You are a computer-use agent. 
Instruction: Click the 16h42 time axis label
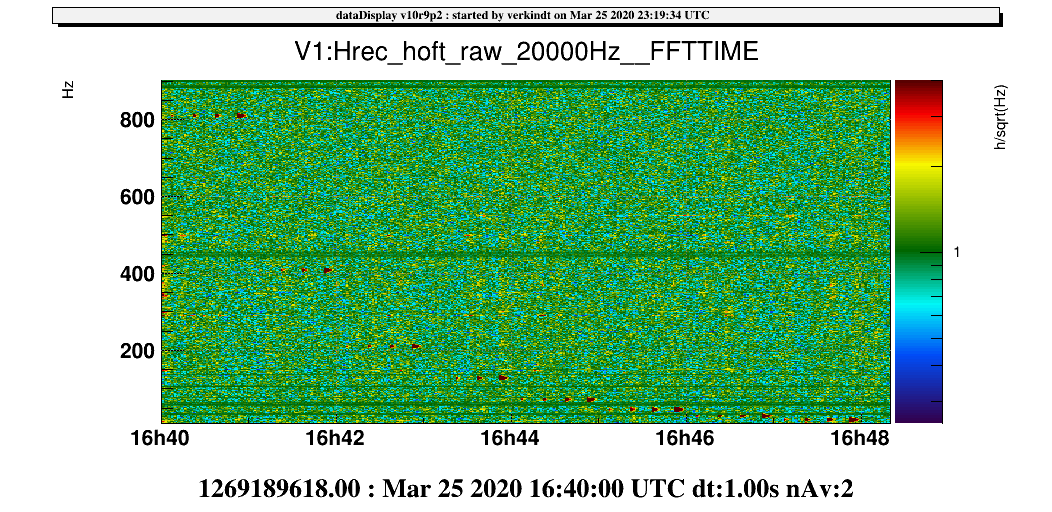336,438
